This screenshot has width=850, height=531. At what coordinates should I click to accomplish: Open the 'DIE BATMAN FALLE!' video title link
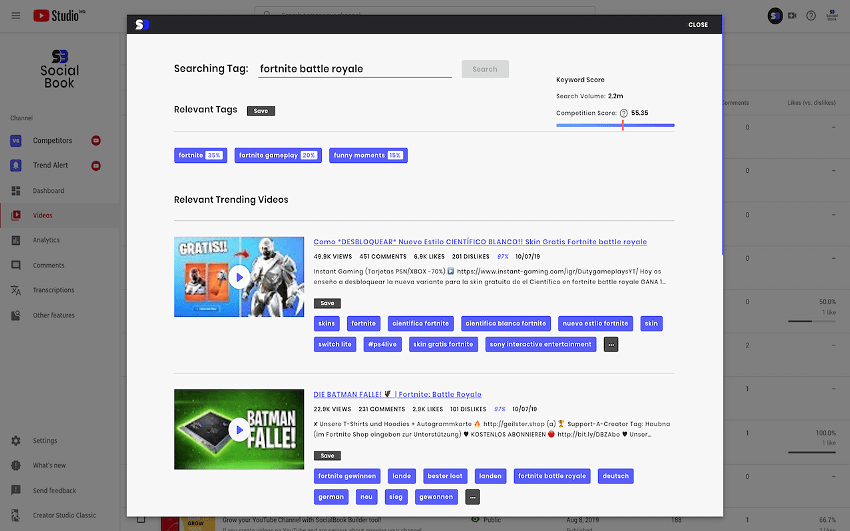[x=397, y=394]
